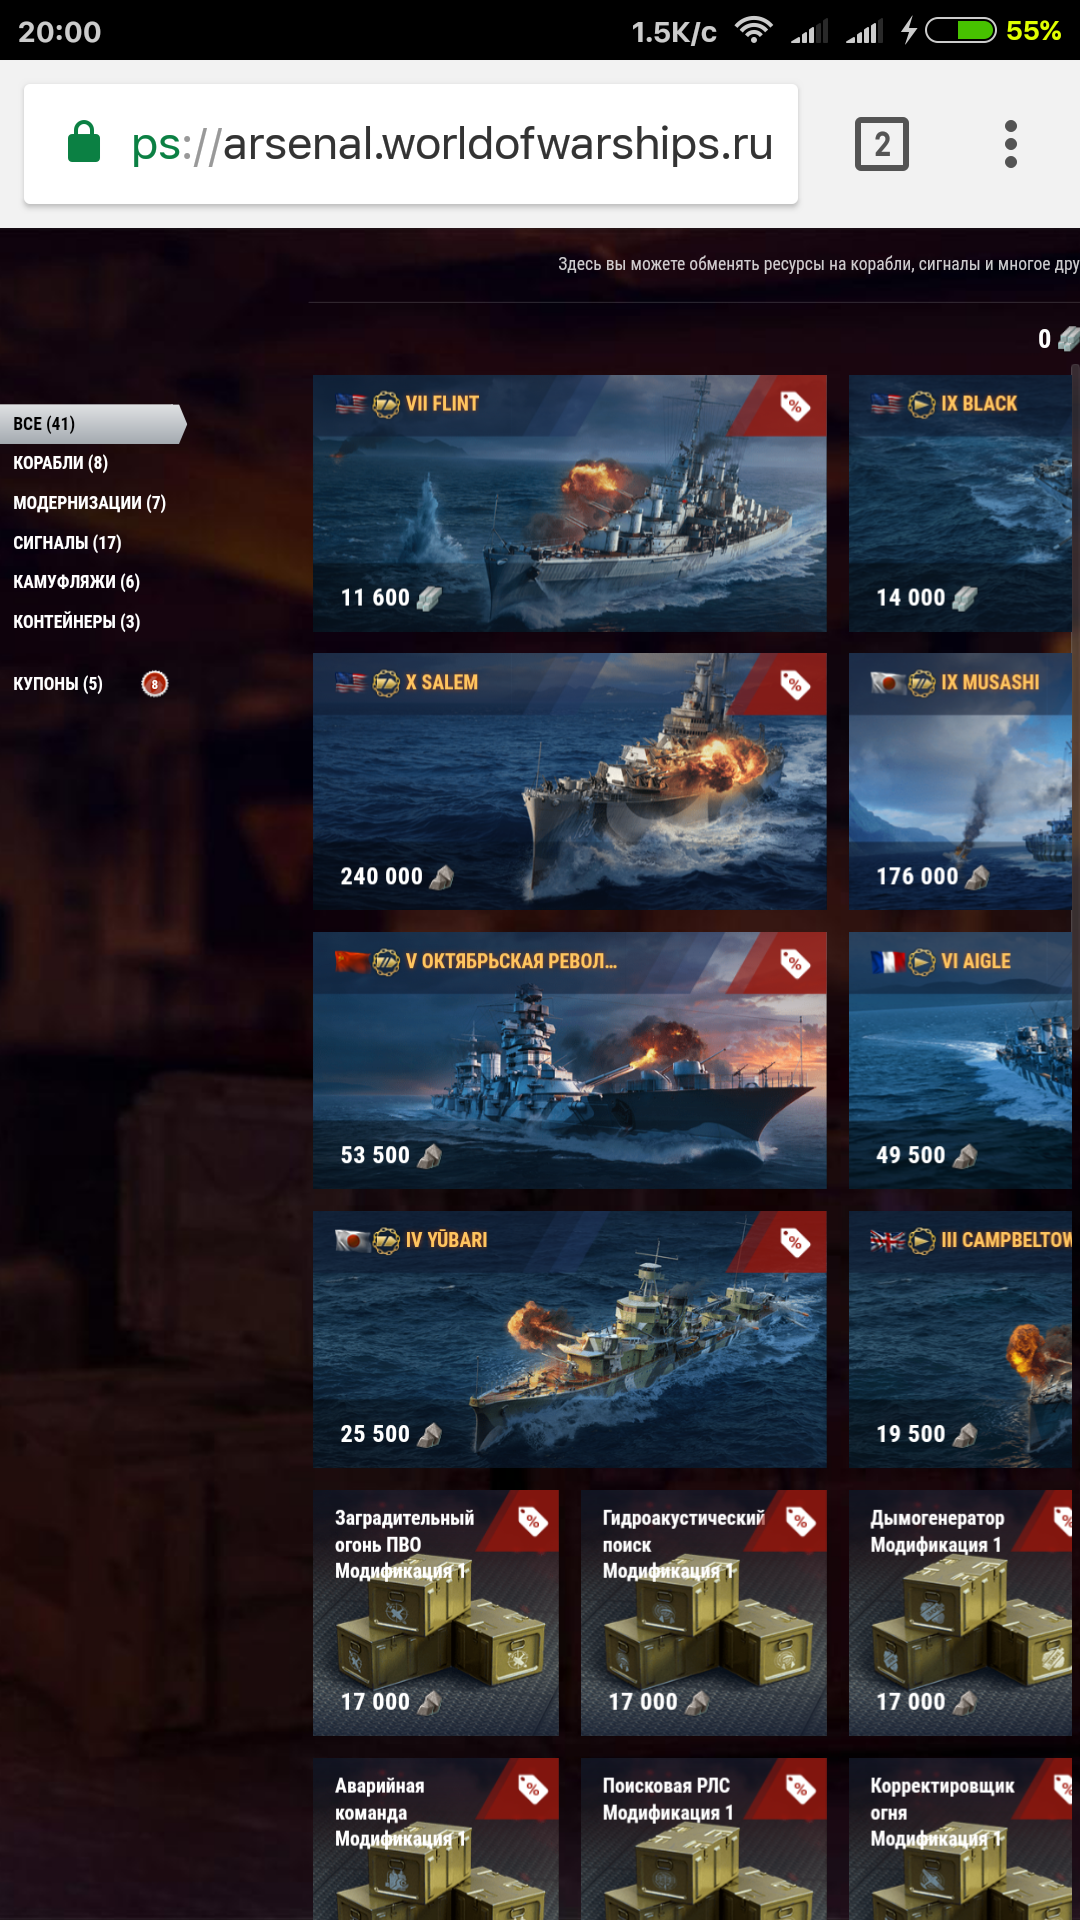
Task: Tap the discount tag on Октябрьская Революция card
Action: pyautogui.click(x=794, y=963)
